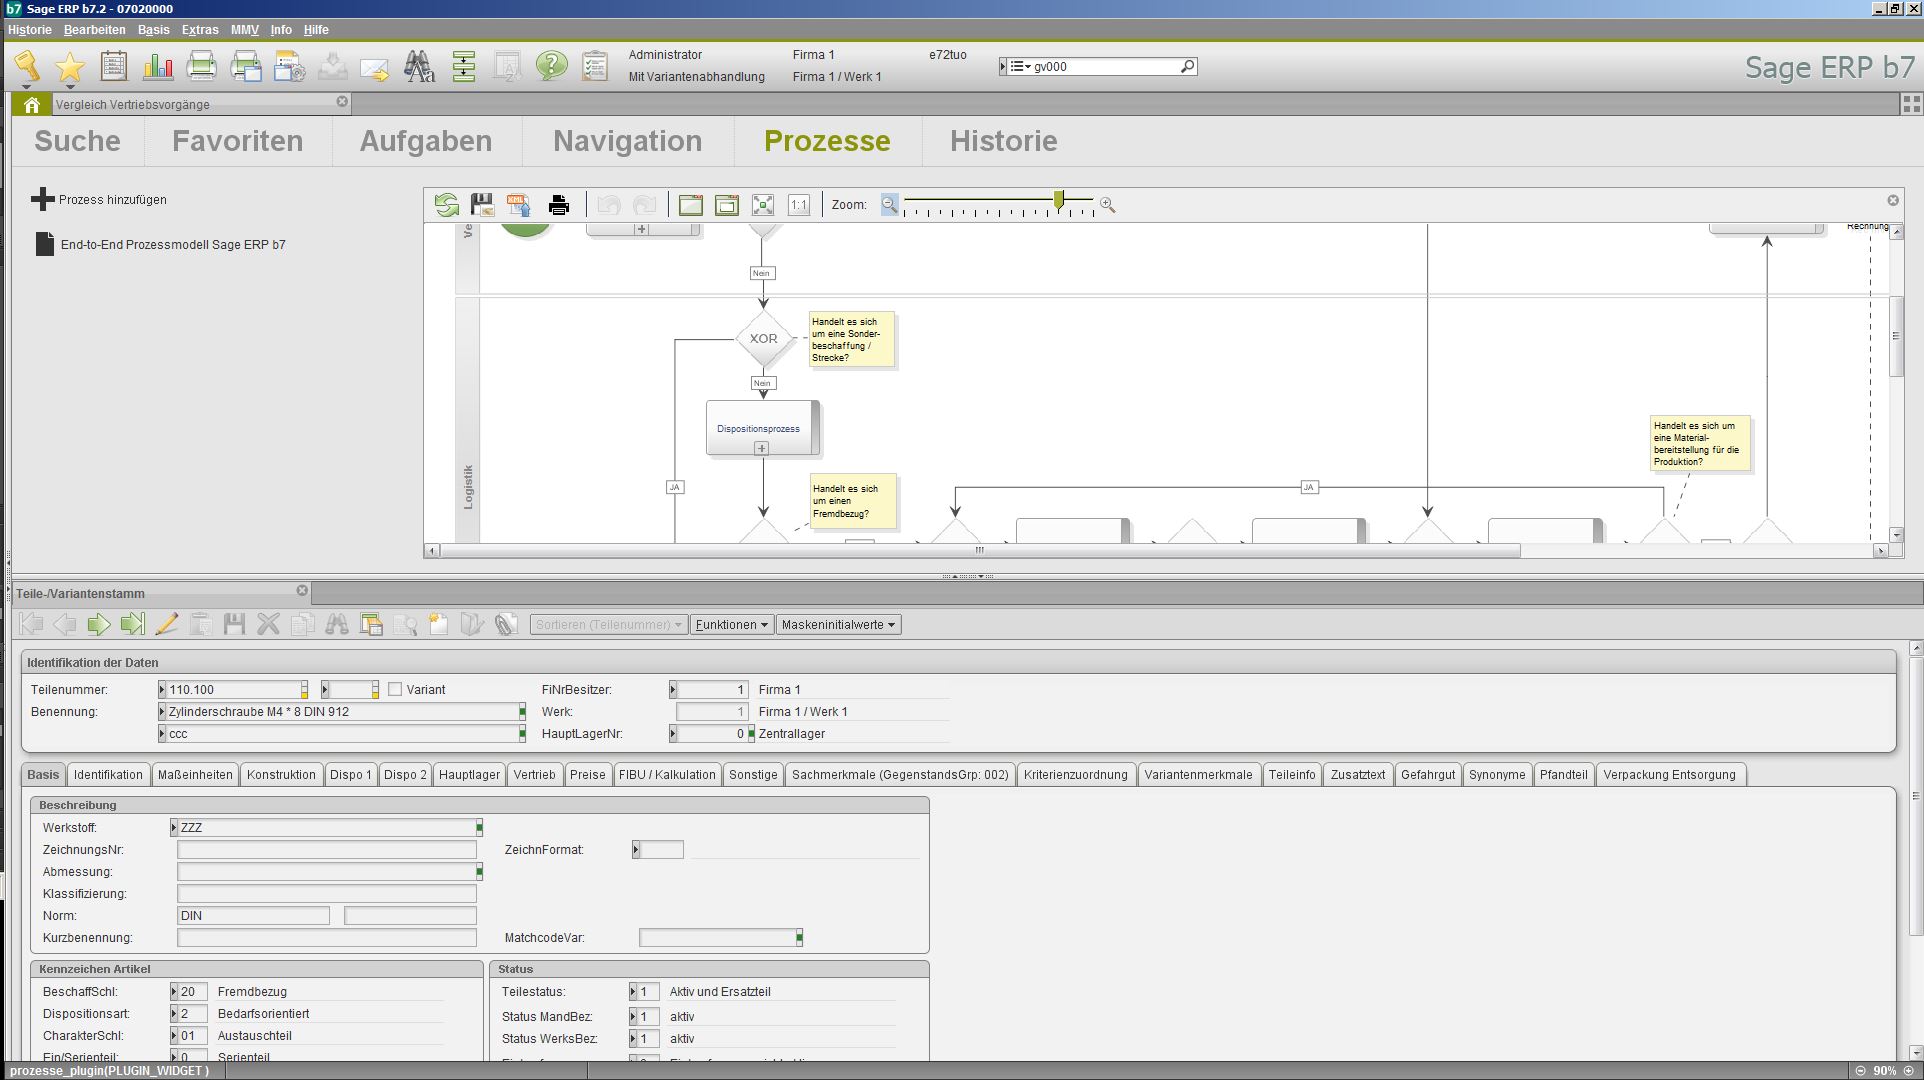Print the process diagram
The image size is (1924, 1080).
tap(559, 205)
